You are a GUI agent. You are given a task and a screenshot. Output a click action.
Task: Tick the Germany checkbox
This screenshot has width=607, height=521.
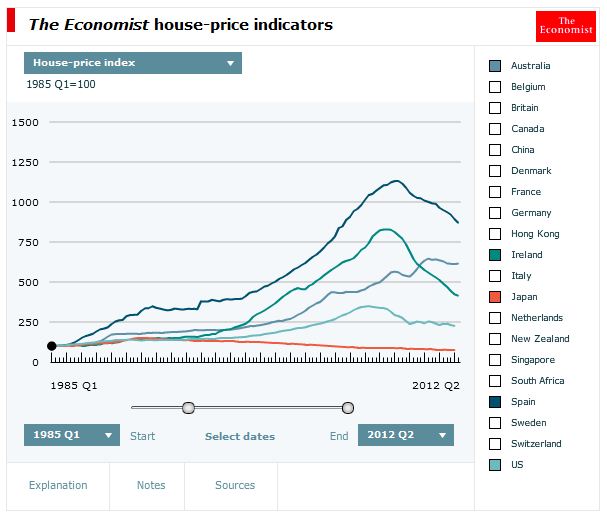495,213
